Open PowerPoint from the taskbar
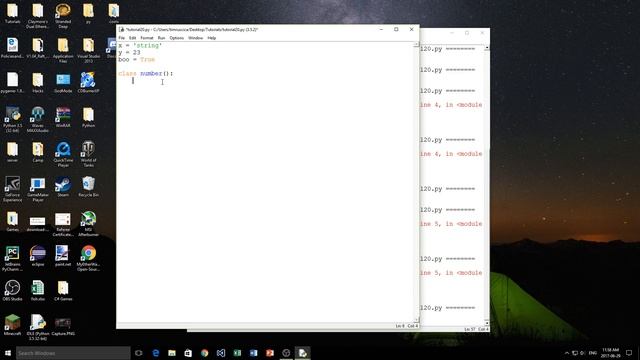The image size is (640, 360). coord(270,353)
